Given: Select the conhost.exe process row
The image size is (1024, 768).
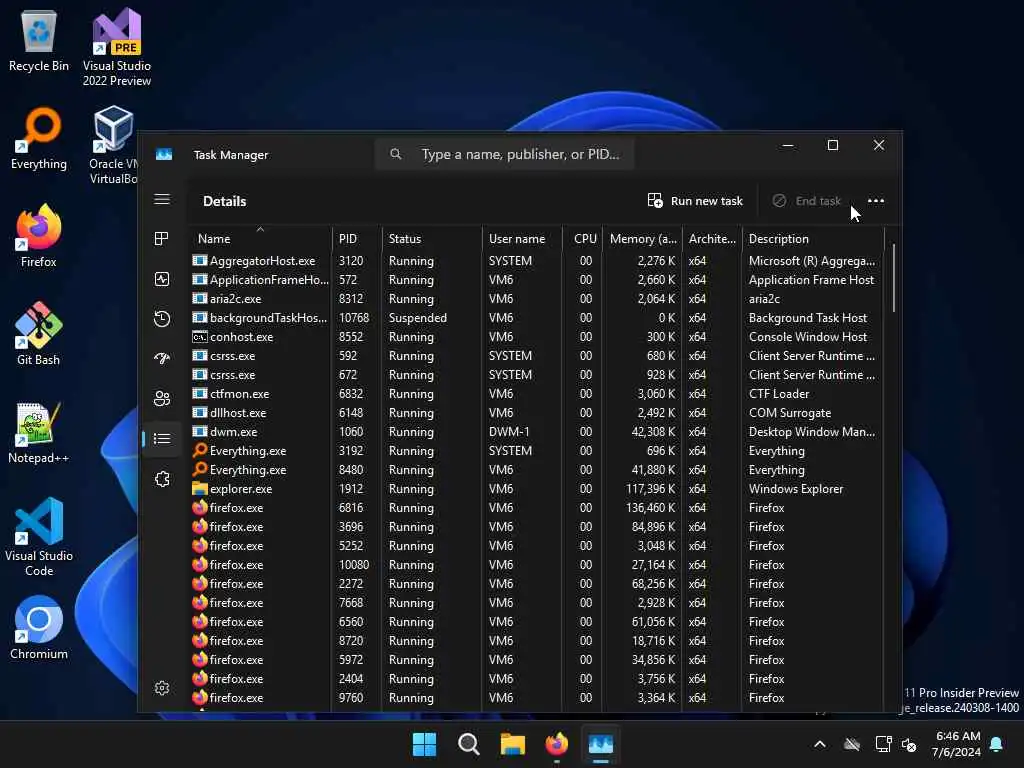Looking at the screenshot, I should coord(537,337).
